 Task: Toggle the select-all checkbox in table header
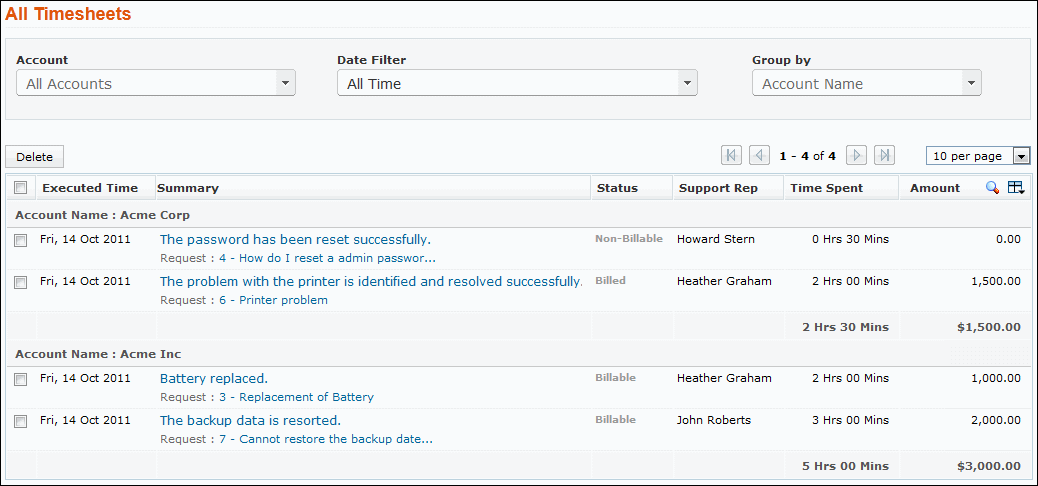pyautogui.click(x=20, y=188)
